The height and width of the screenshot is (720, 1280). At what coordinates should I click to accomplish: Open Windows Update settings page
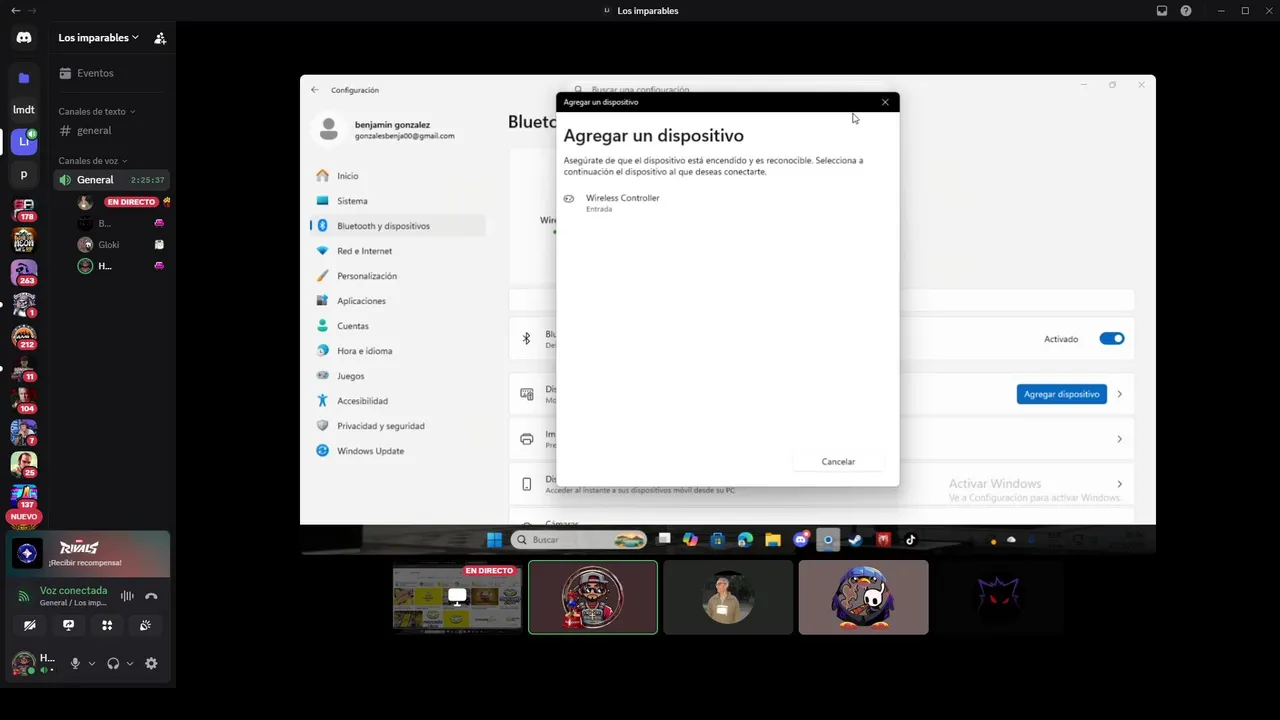[x=398, y=451]
